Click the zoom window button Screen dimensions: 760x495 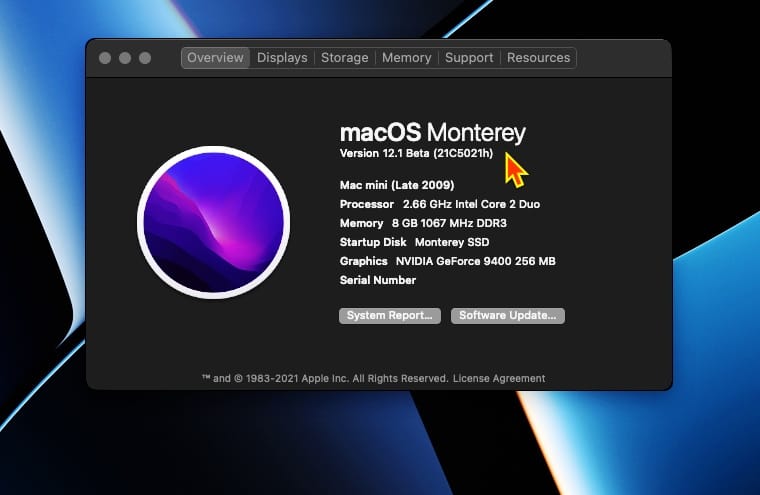point(145,58)
